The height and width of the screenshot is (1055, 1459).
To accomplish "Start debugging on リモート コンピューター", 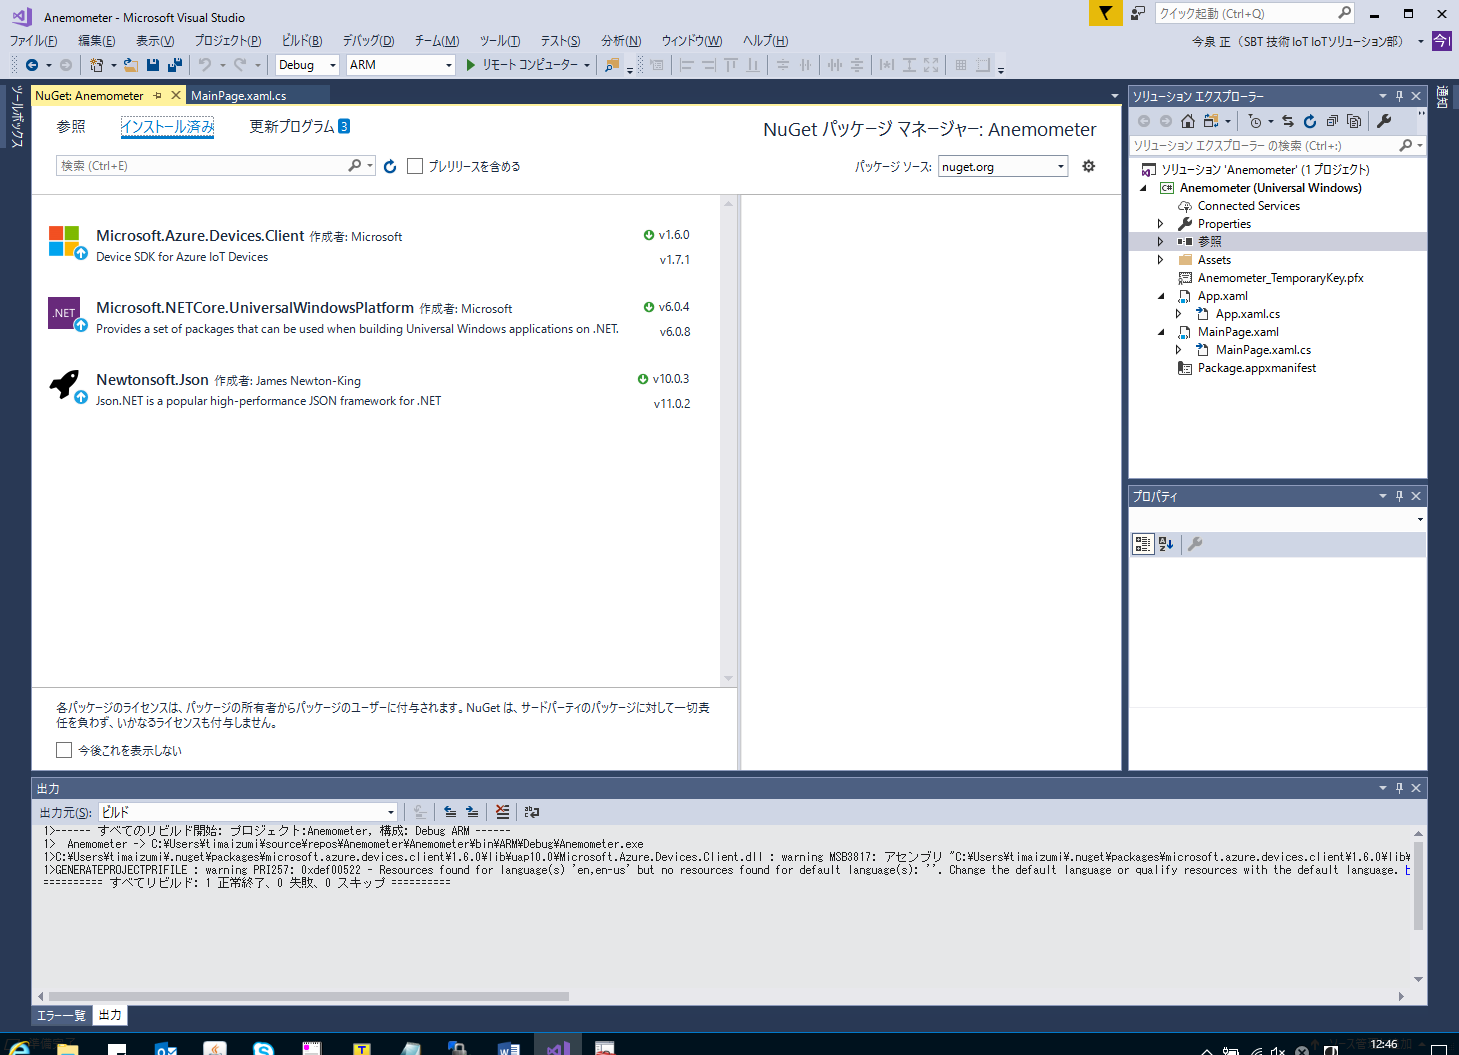I will coord(522,65).
